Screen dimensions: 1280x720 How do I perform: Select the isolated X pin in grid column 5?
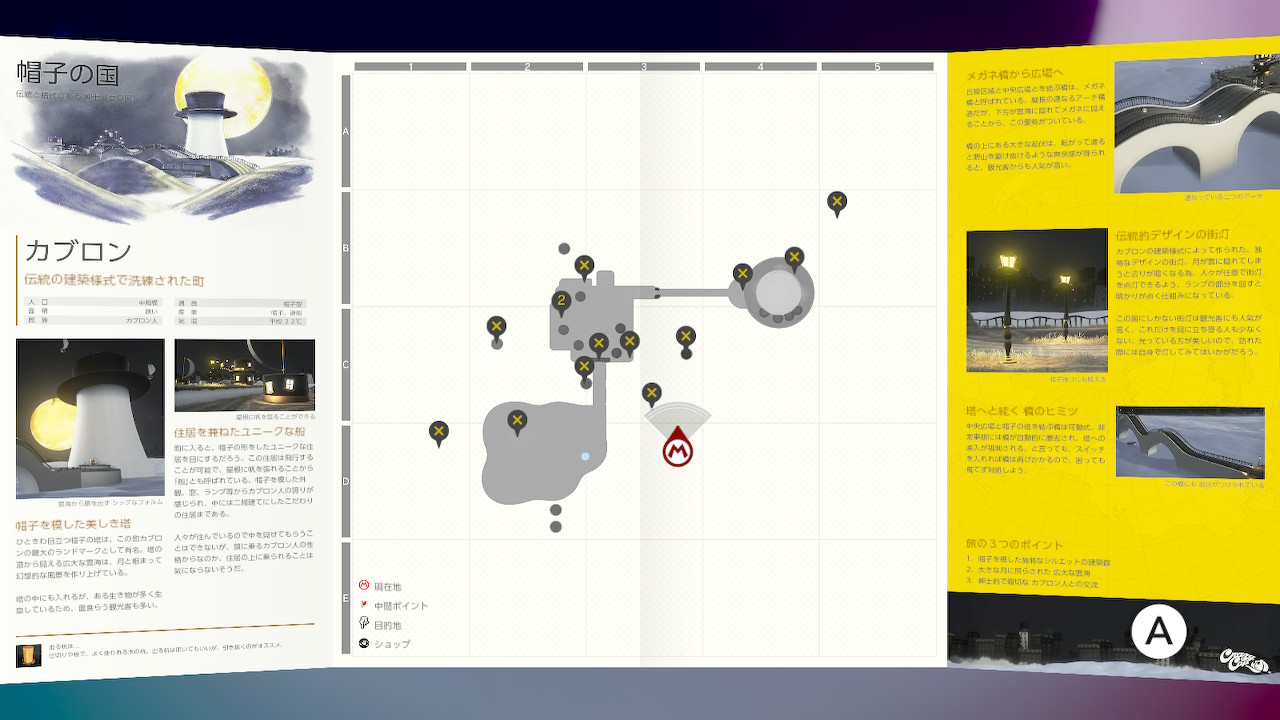(x=837, y=204)
